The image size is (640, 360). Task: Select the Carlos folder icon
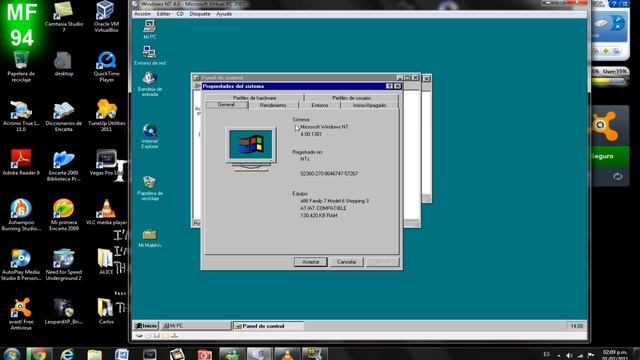tap(106, 312)
